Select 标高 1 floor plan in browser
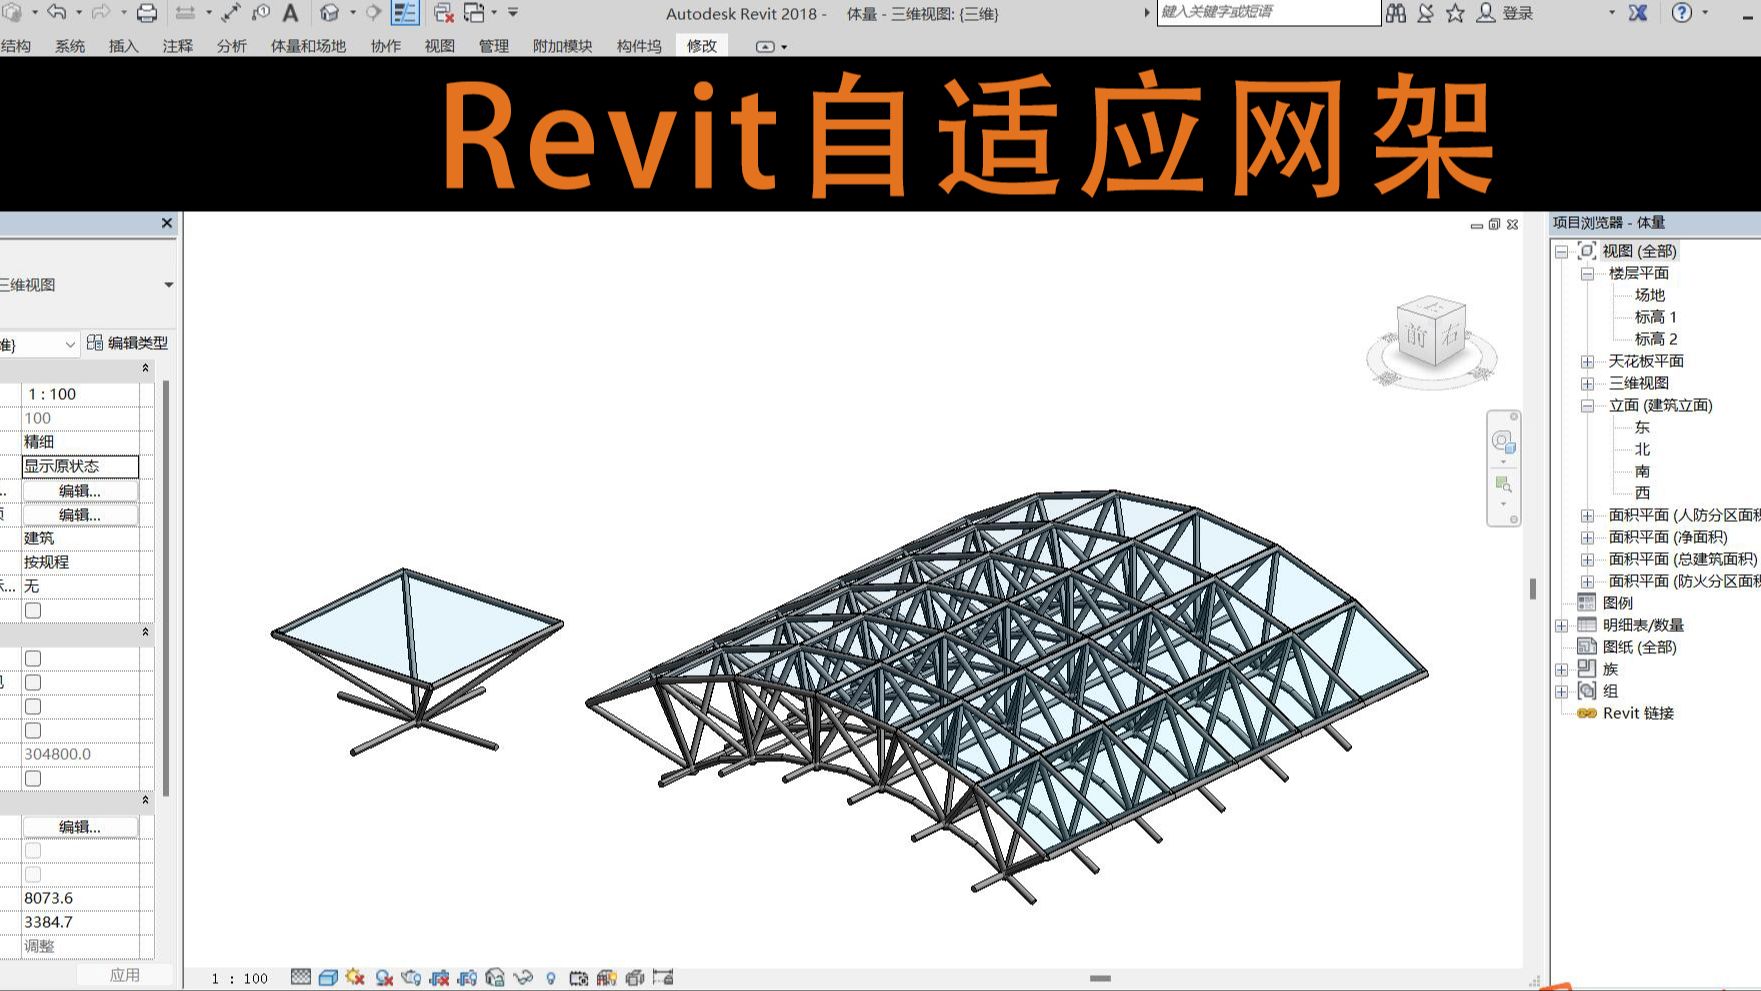Screen dimensions: 1761x991 1656,317
